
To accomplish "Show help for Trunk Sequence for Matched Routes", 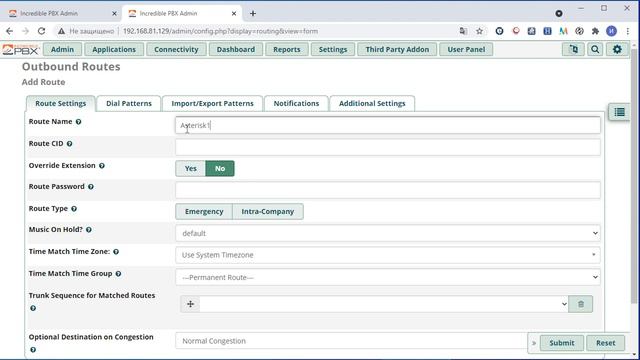I will click(33, 308).
